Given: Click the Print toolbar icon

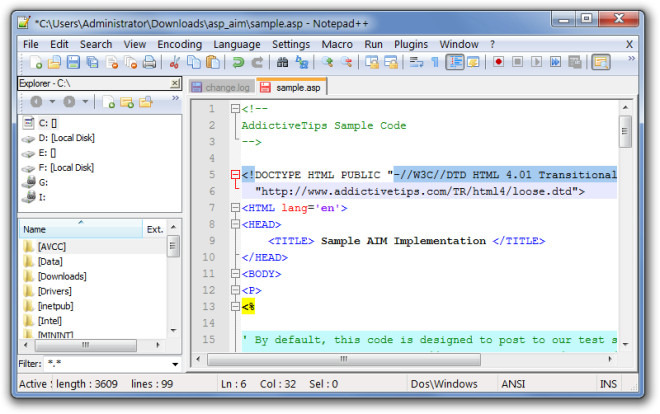Looking at the screenshot, I should [x=149, y=62].
